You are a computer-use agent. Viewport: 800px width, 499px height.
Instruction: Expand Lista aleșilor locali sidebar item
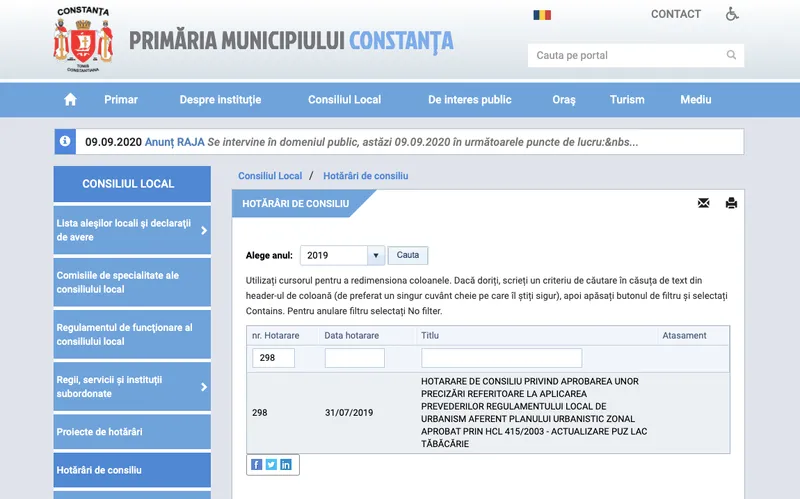point(204,231)
